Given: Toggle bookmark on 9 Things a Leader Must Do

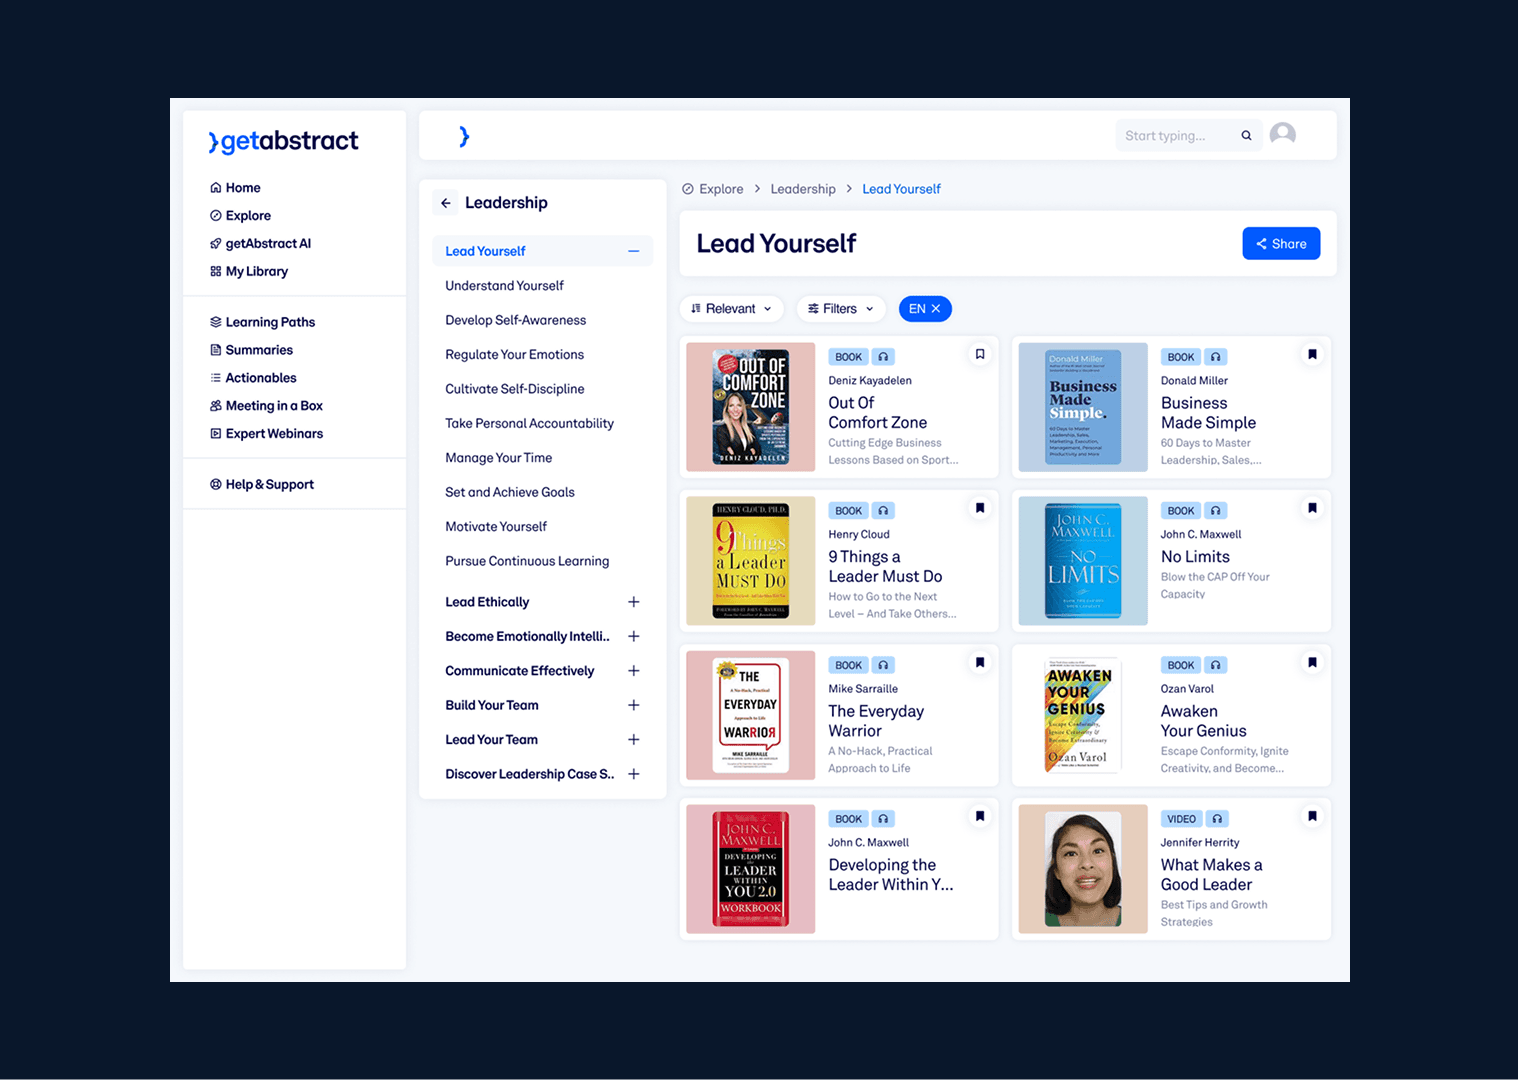Looking at the screenshot, I should click(x=980, y=508).
